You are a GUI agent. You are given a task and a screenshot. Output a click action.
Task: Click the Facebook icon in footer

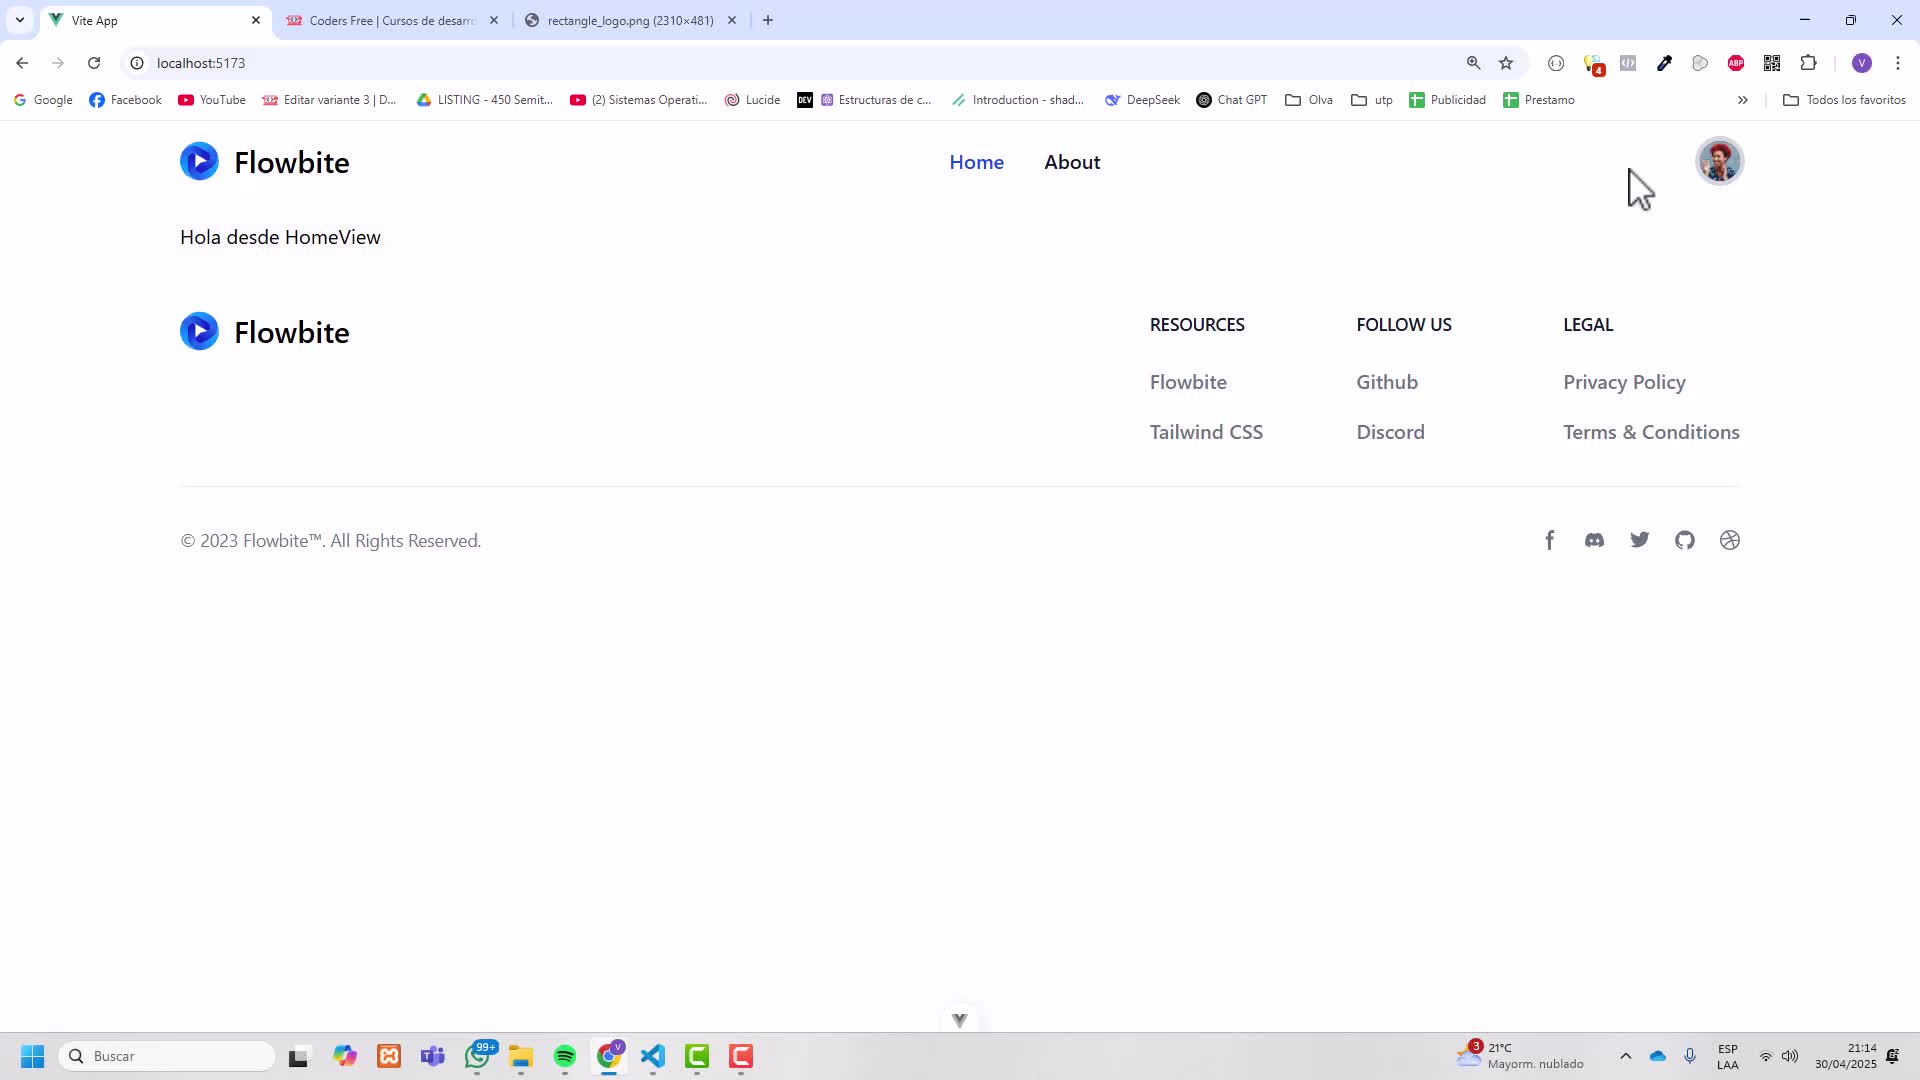[x=1549, y=540]
